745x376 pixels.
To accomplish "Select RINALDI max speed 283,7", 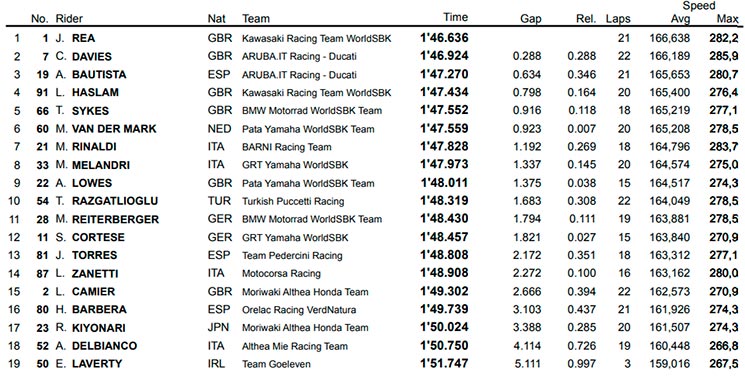I will point(724,146).
